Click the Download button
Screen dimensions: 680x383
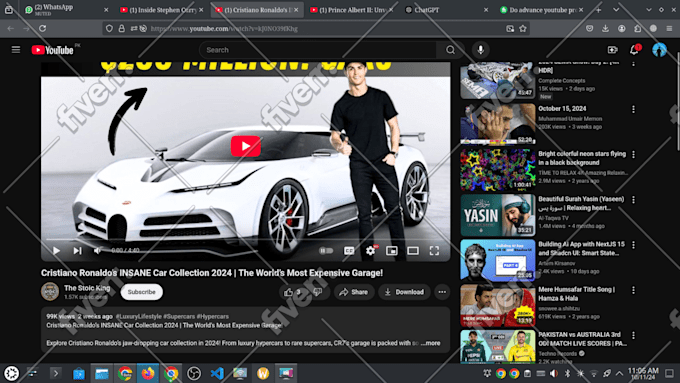(x=404, y=292)
